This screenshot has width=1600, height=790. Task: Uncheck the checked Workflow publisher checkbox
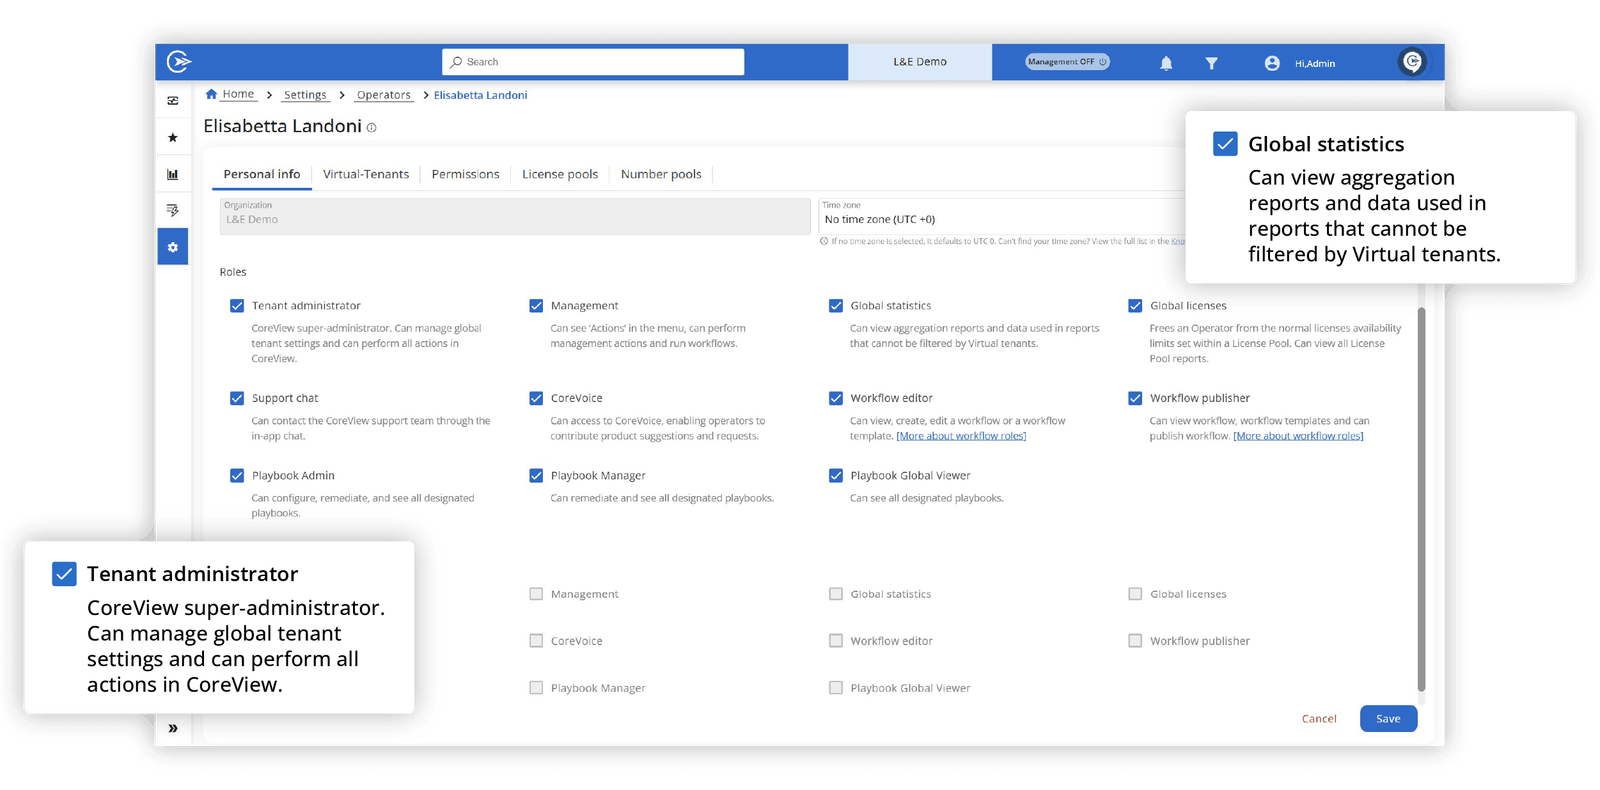coord(1135,398)
